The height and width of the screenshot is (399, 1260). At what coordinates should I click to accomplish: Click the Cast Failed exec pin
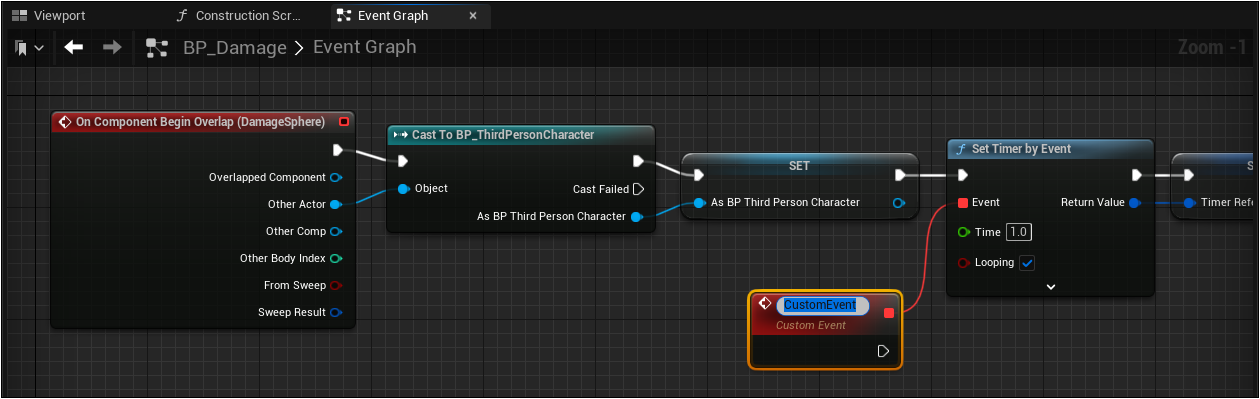[639, 189]
